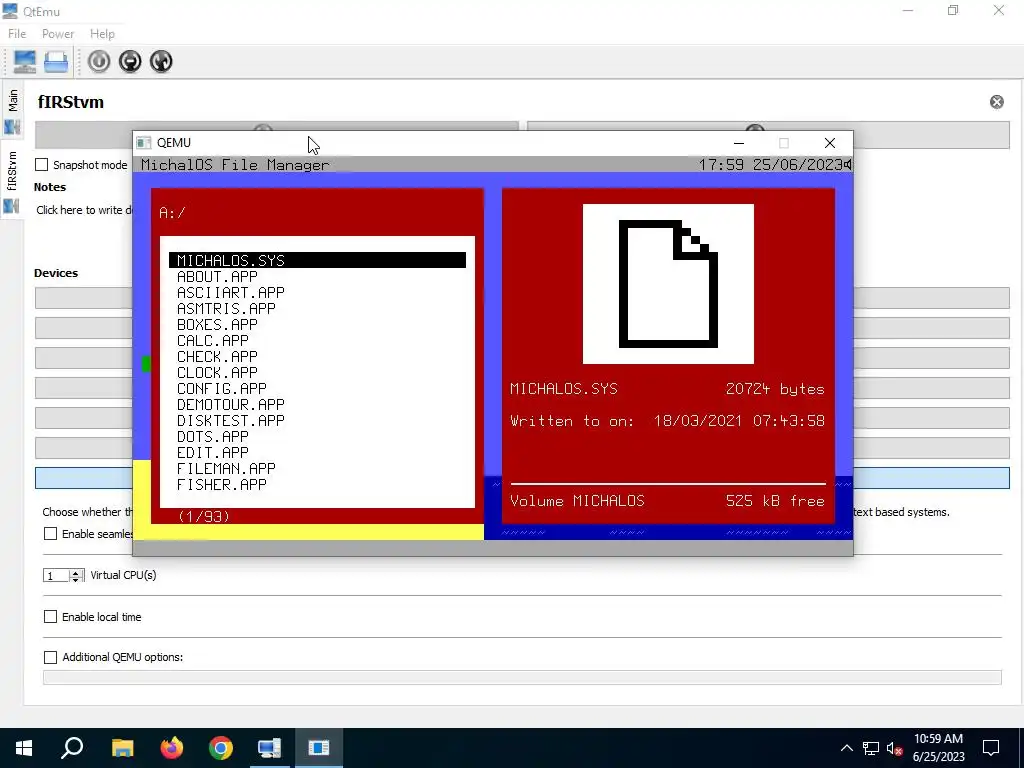Click the network tray icon

coord(871,748)
